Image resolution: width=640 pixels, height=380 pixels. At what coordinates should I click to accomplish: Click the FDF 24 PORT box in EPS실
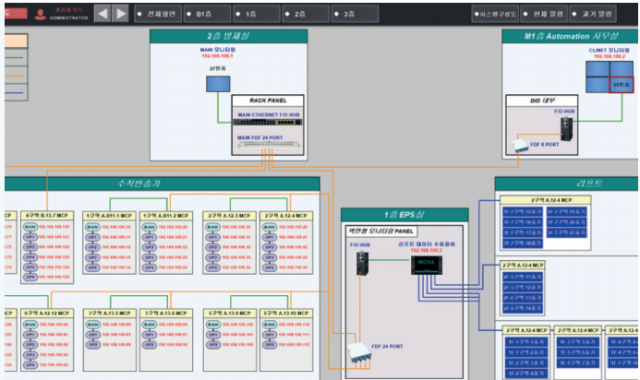(x=359, y=352)
